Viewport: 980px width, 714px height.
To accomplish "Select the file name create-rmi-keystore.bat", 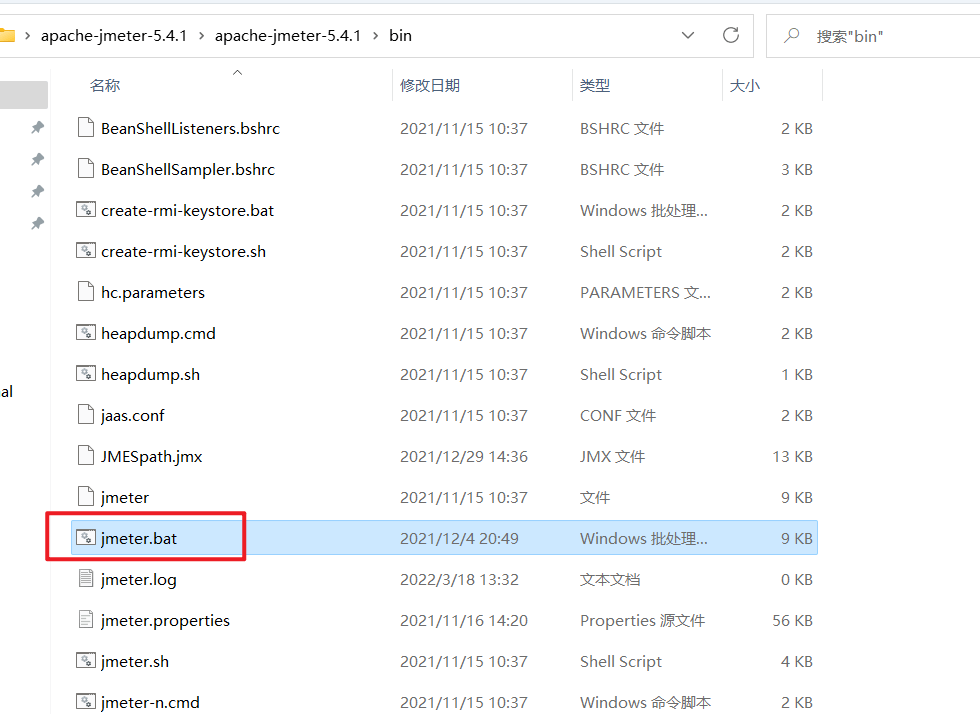I will tap(188, 211).
